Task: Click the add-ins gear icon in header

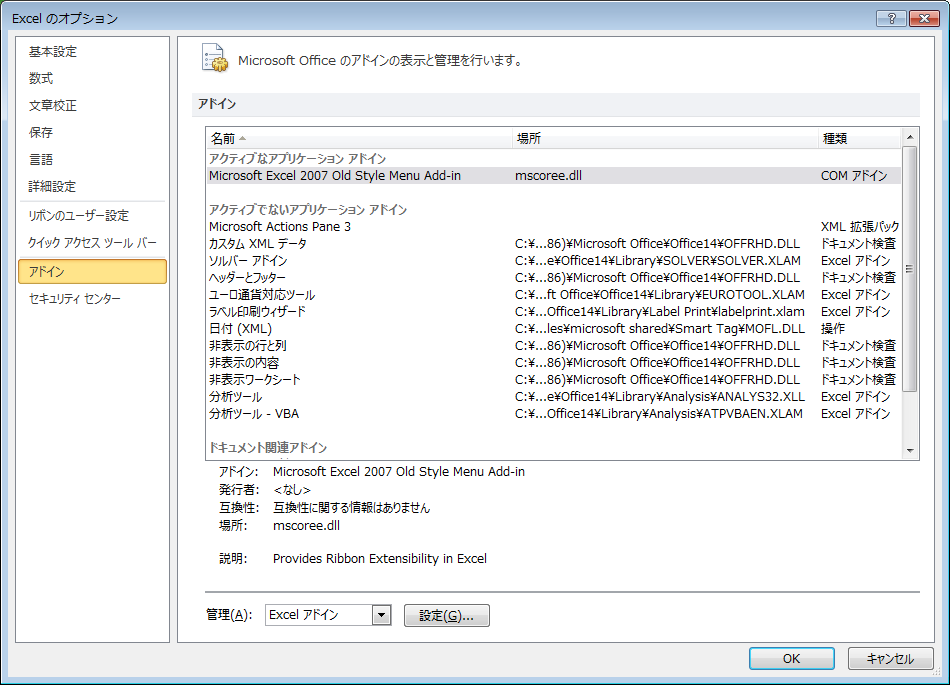Action: pyautogui.click(x=214, y=58)
